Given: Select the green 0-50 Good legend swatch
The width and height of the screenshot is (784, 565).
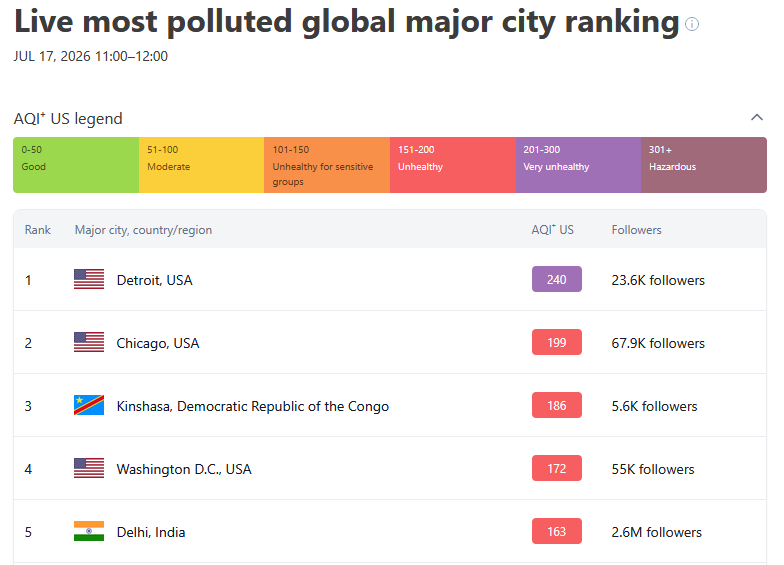Looking at the screenshot, I should [76, 165].
